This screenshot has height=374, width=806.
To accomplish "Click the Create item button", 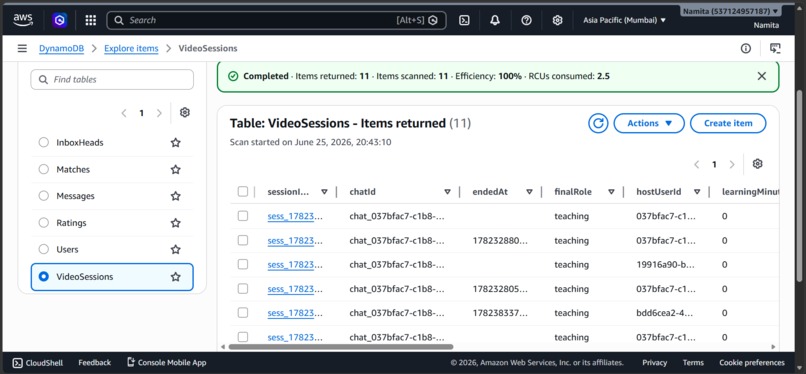I will 728,123.
